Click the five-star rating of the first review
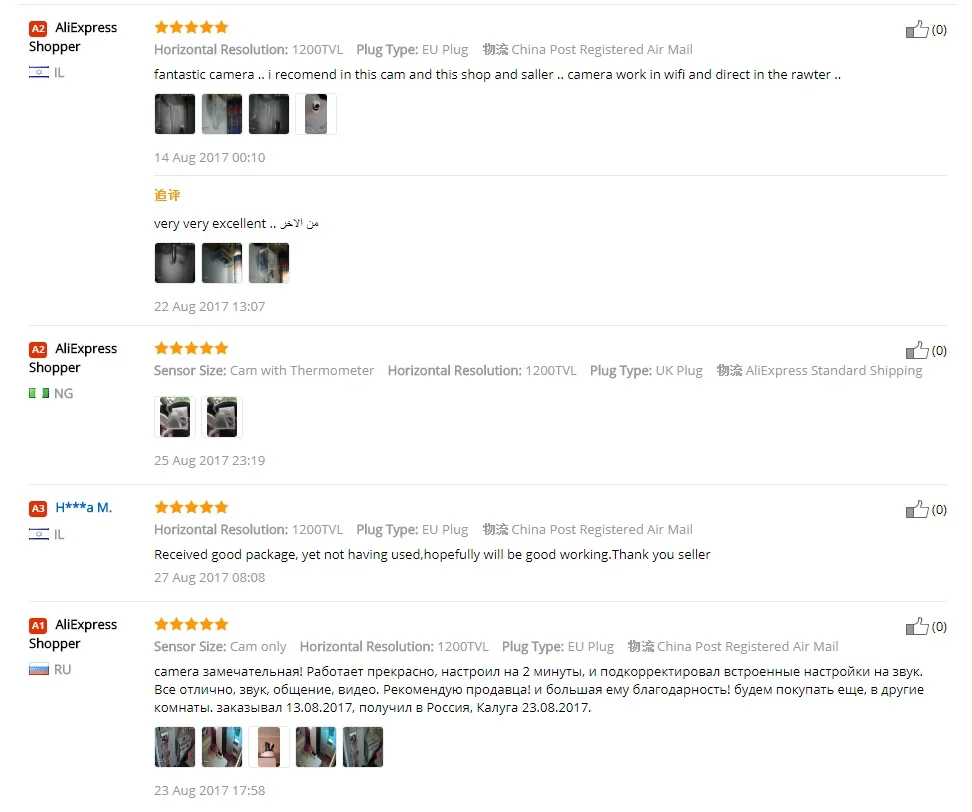This screenshot has width=972, height=812. click(x=192, y=27)
